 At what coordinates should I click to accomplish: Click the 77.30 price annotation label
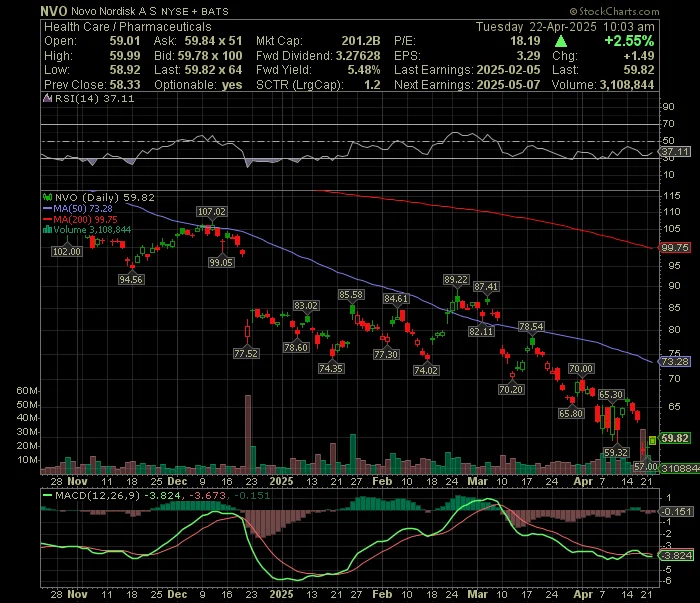pos(386,355)
